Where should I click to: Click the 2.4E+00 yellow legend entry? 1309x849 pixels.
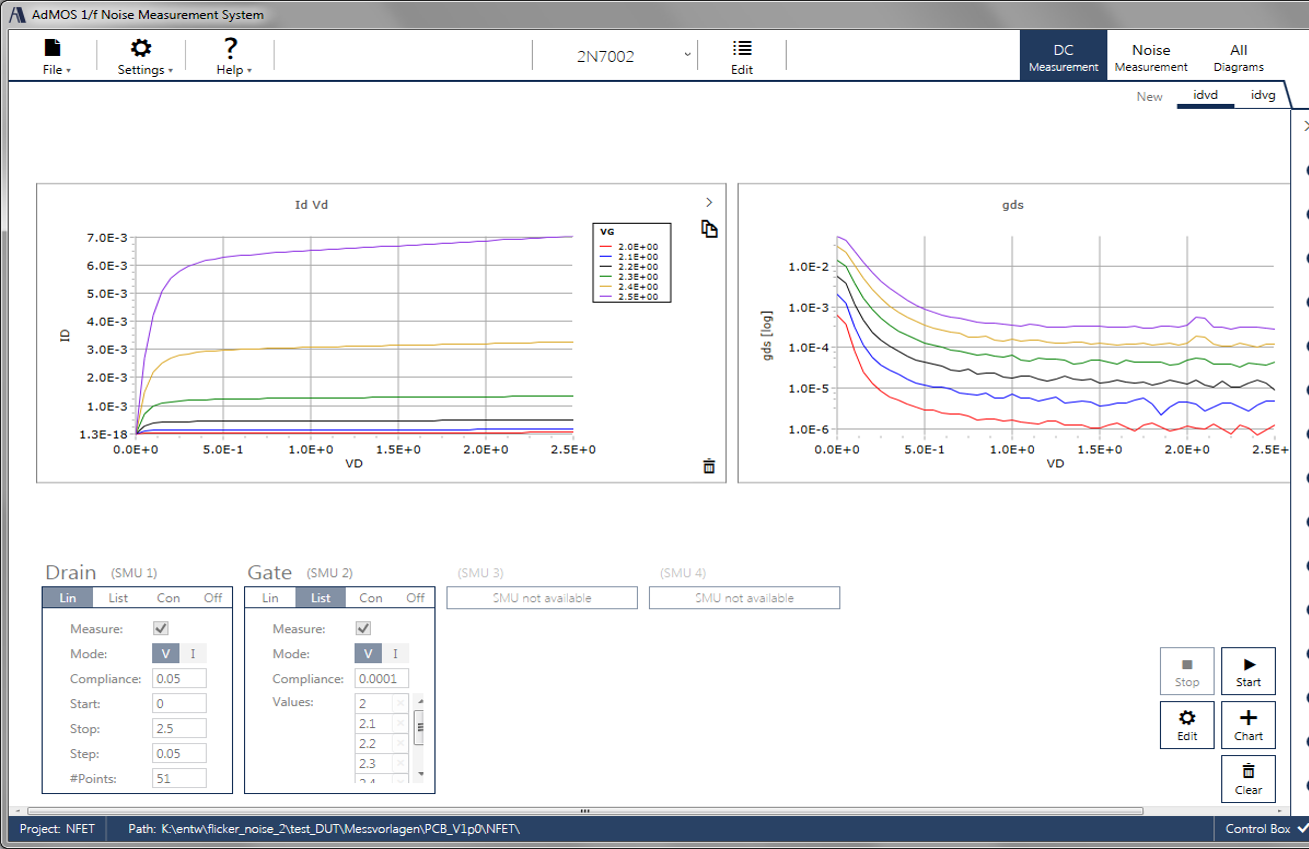[629, 287]
